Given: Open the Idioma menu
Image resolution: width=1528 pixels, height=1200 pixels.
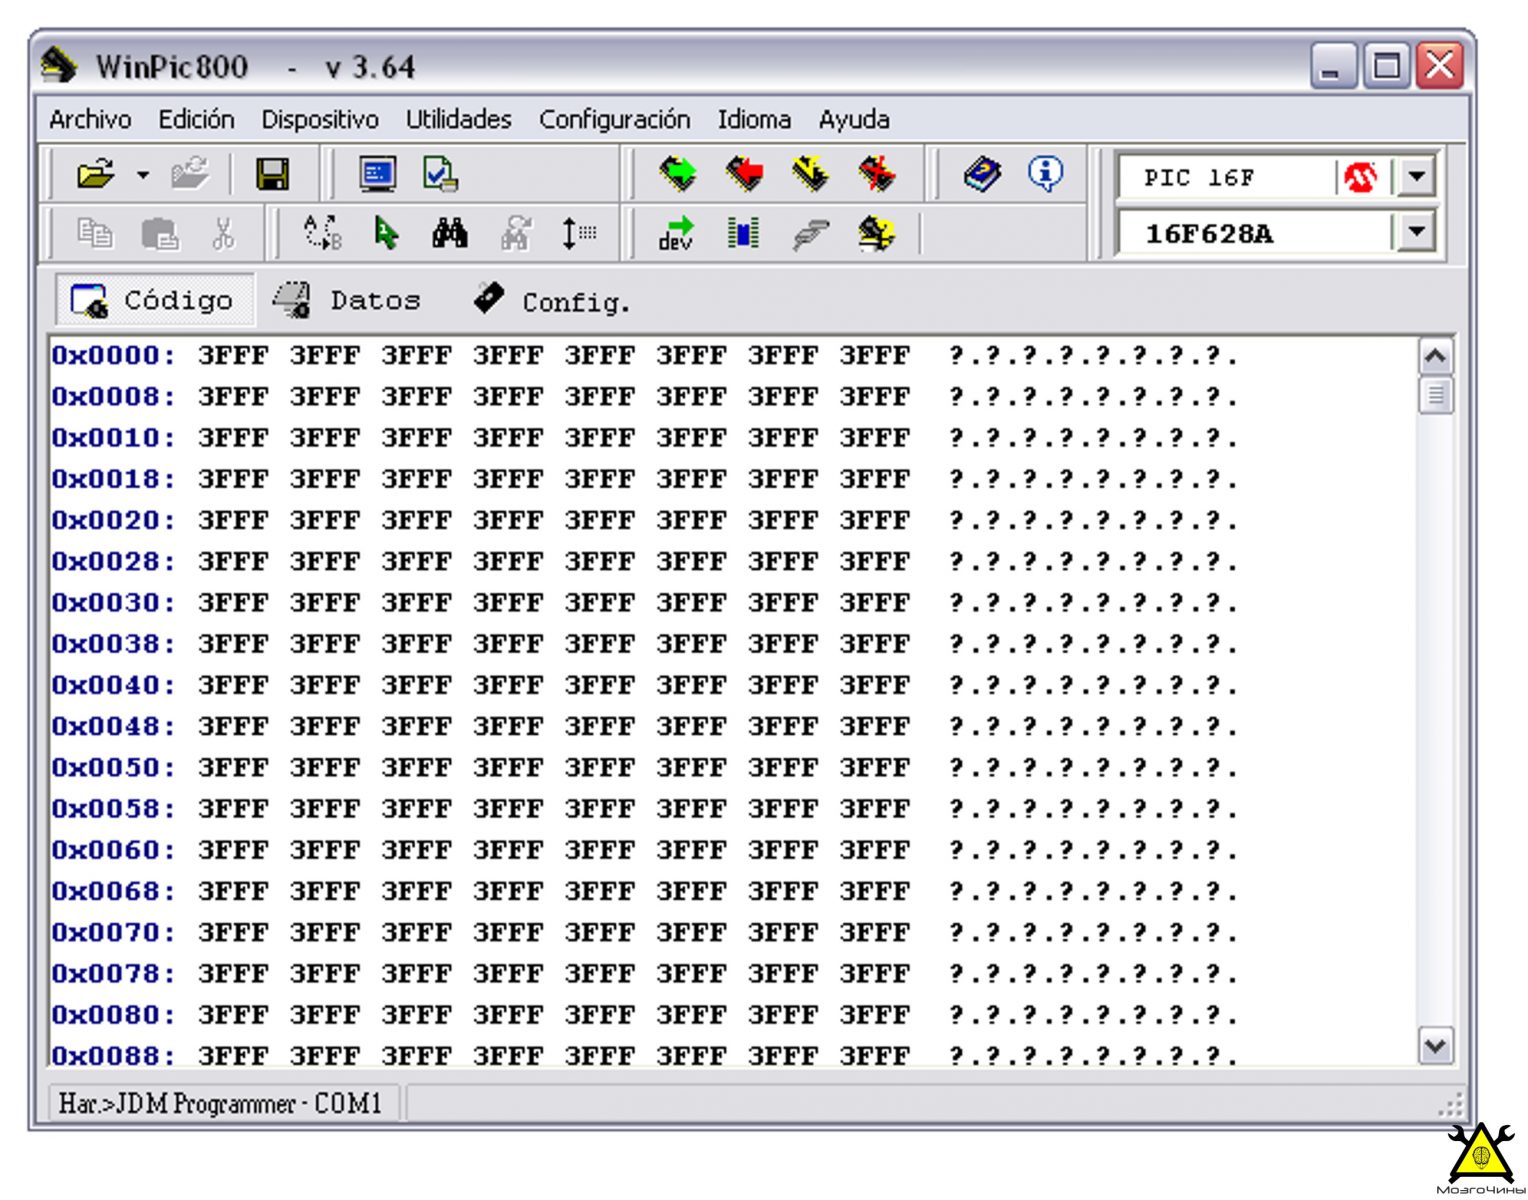Looking at the screenshot, I should point(754,120).
